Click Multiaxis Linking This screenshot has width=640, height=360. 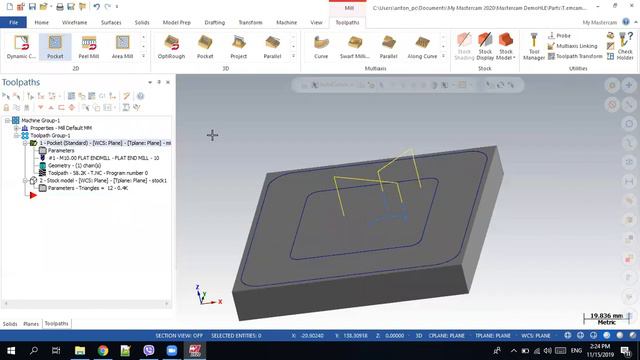(x=572, y=46)
